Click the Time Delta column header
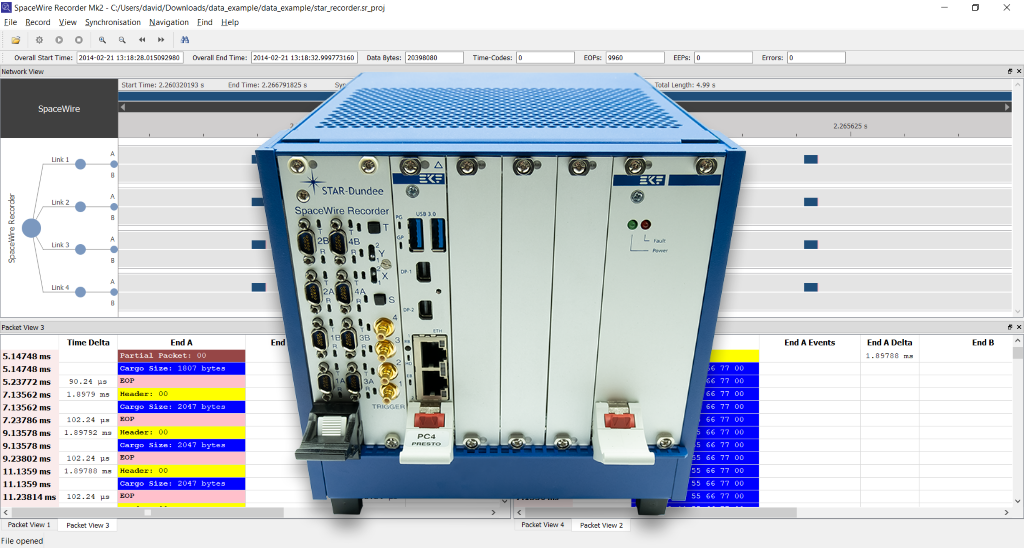The height and width of the screenshot is (548, 1024). [88, 342]
